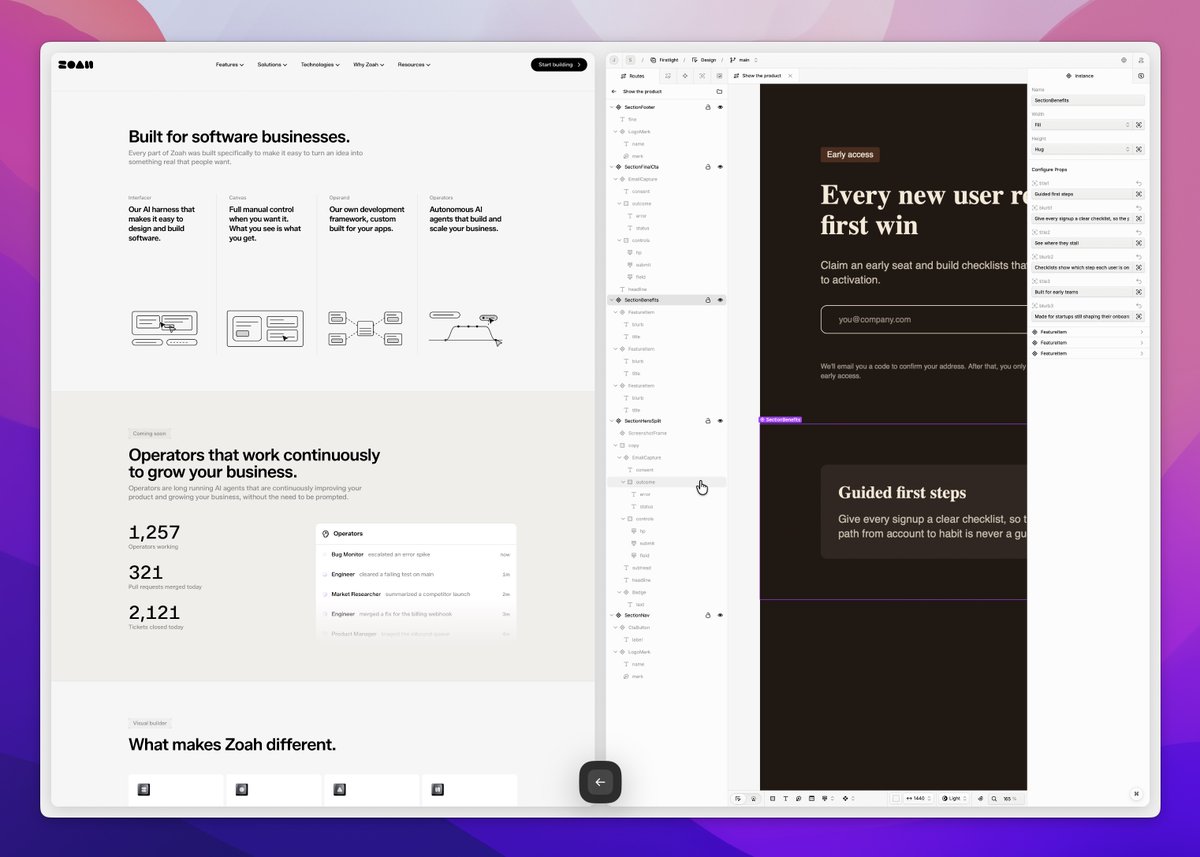Close the Show the product tab
This screenshot has width=1200, height=857.
(790, 76)
